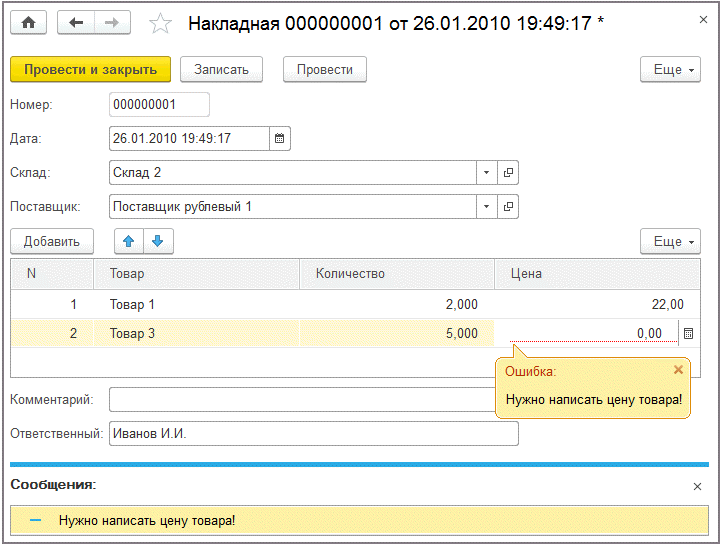Open the calendar picker for Дата
This screenshot has height=544, width=720.
click(280, 138)
